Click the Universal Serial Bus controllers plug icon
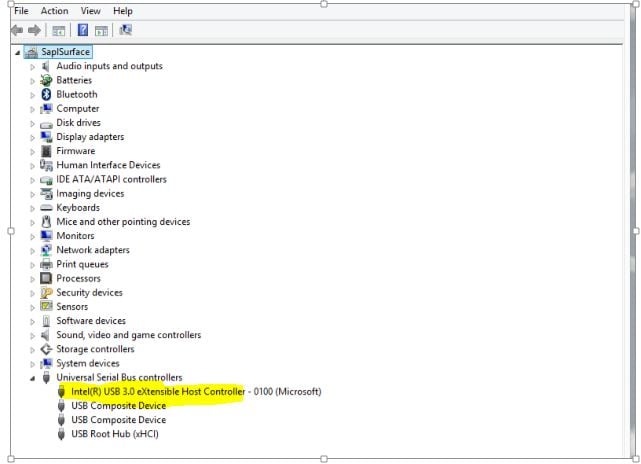 (x=46, y=377)
